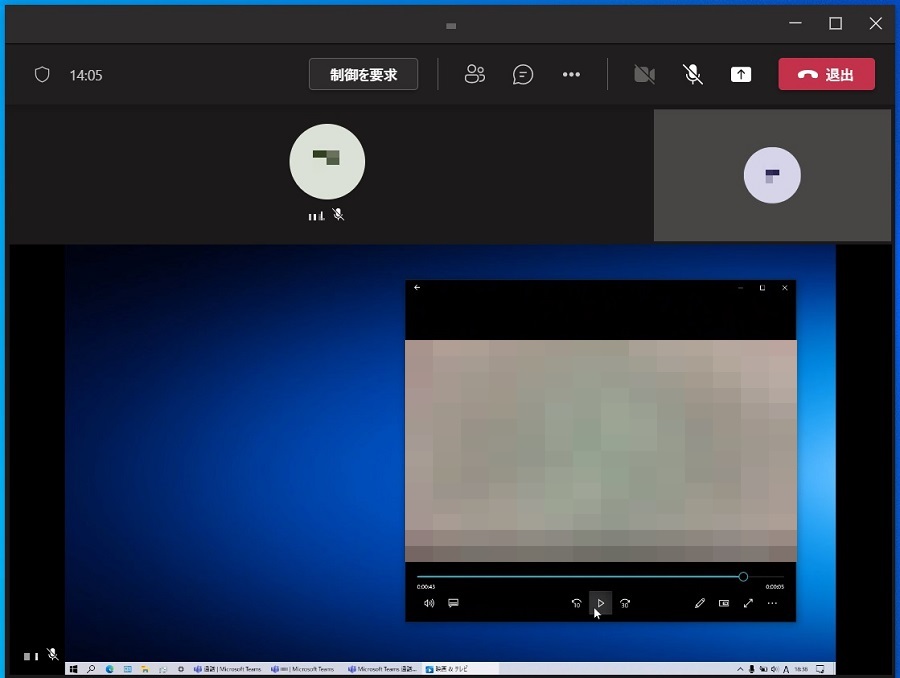Click the 制御を要求 (request control) button
This screenshot has height=678, width=900.
(363, 75)
